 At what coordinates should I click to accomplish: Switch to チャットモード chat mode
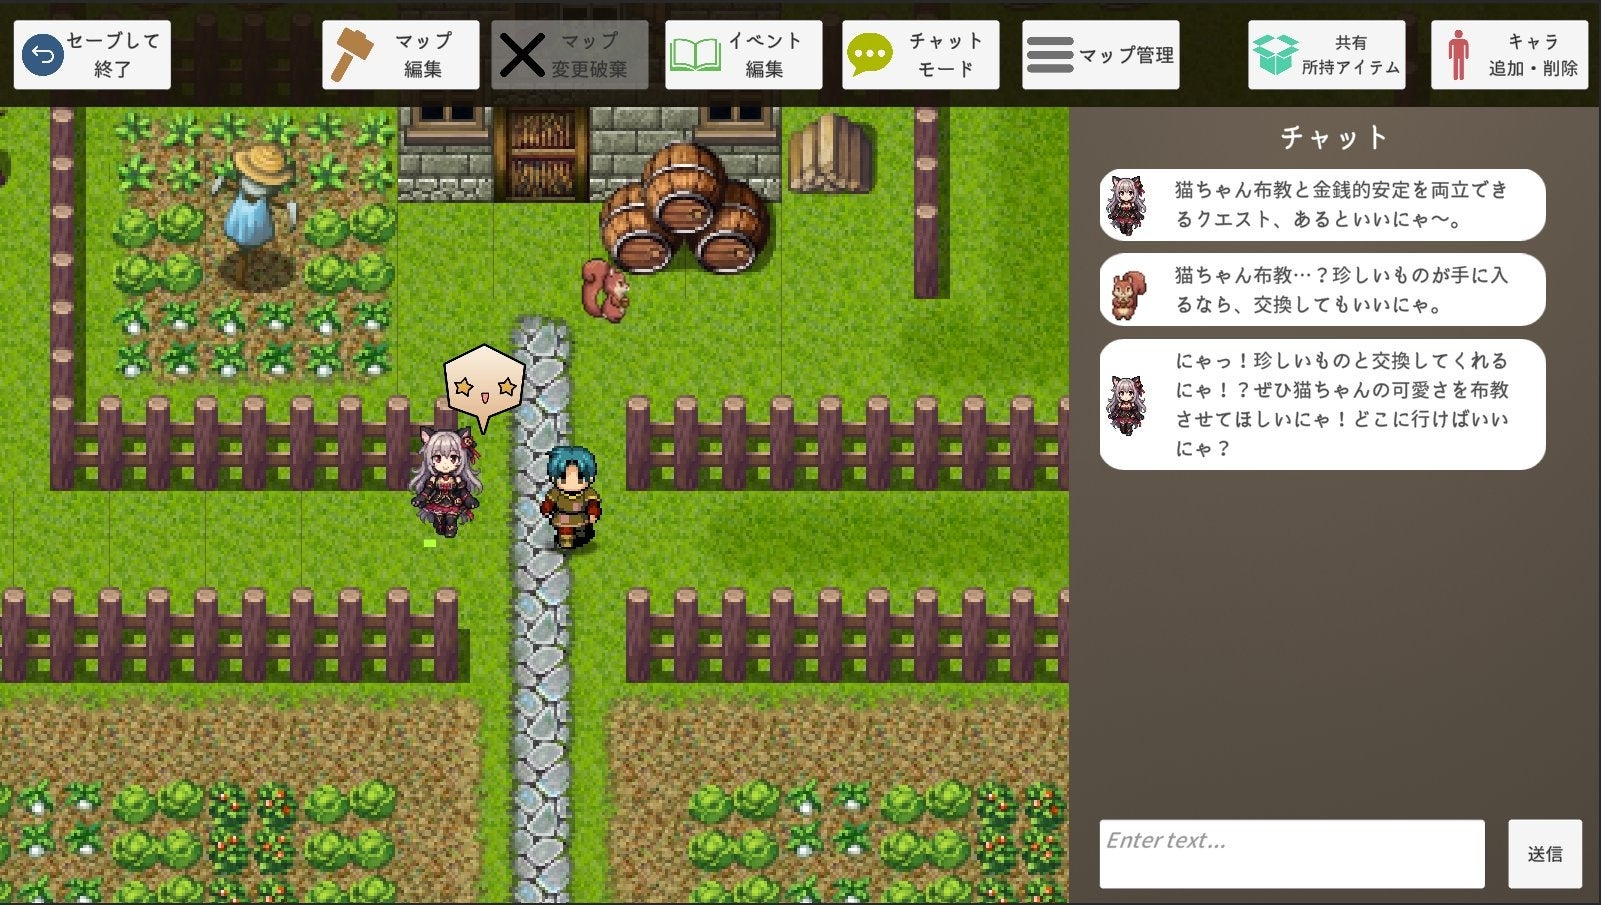coord(921,55)
